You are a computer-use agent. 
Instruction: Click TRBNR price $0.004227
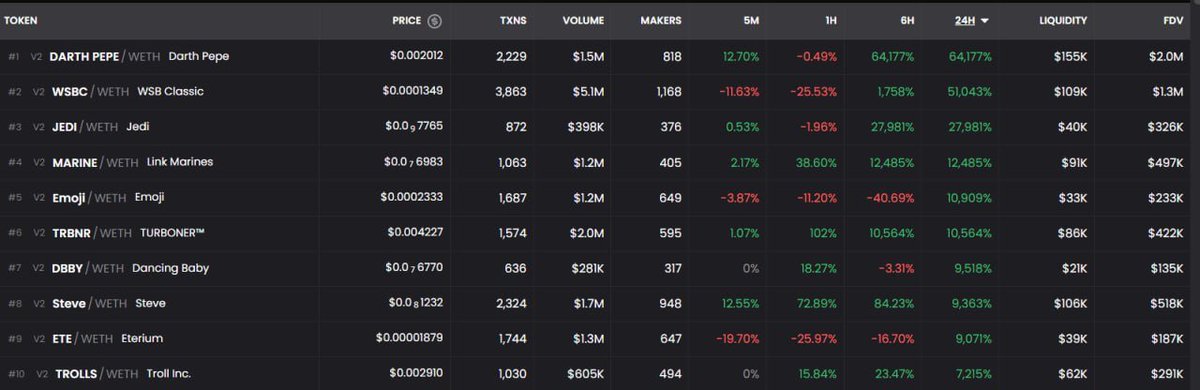(416, 233)
